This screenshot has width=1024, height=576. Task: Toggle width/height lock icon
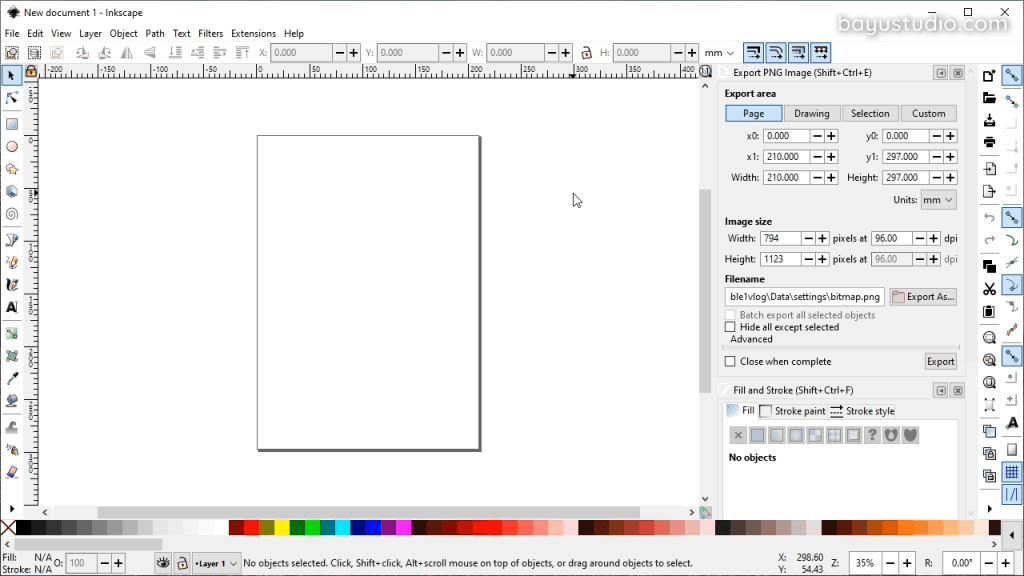pos(586,53)
